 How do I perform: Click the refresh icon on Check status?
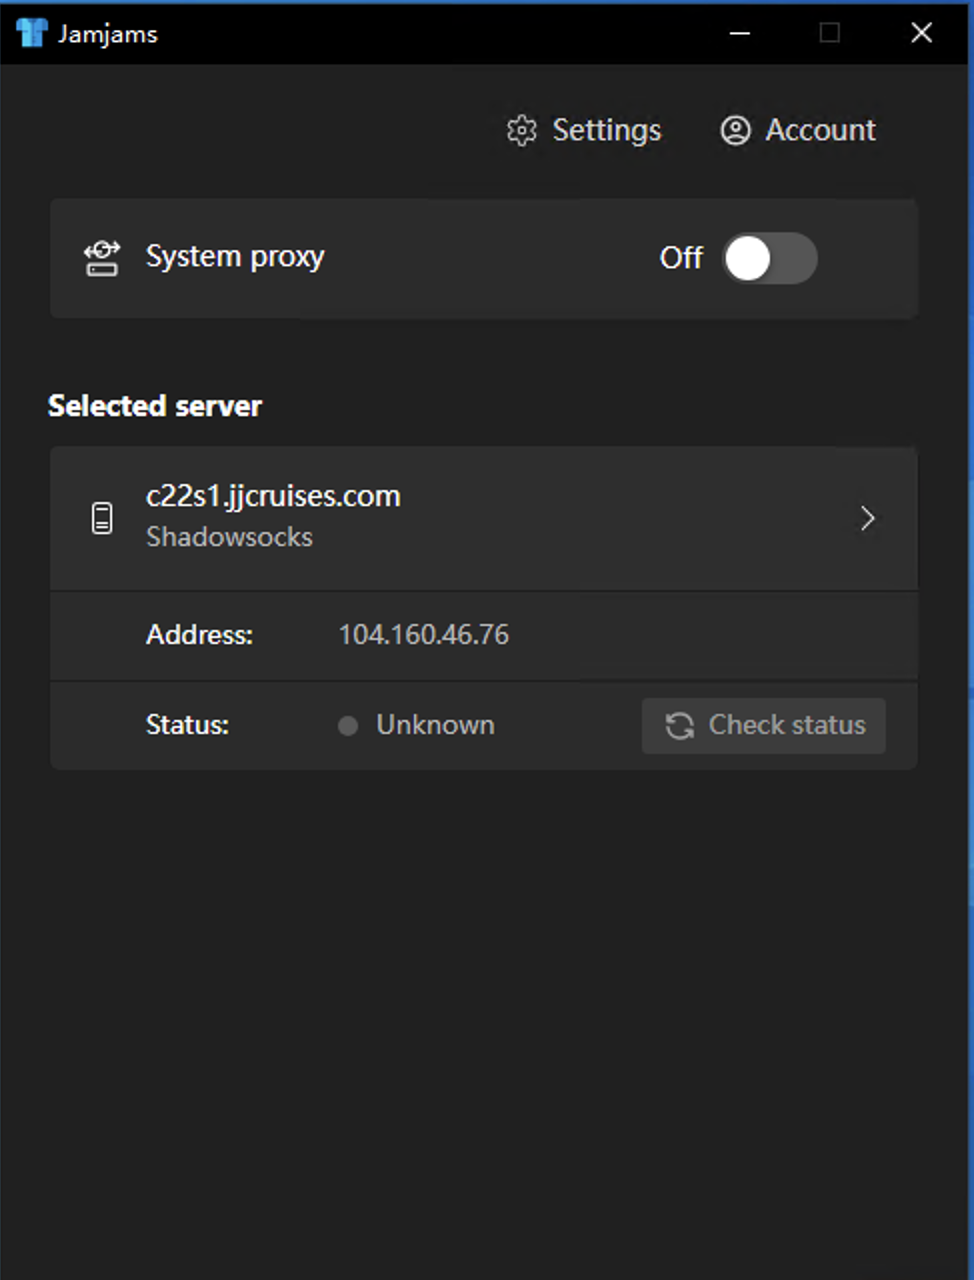[680, 726]
